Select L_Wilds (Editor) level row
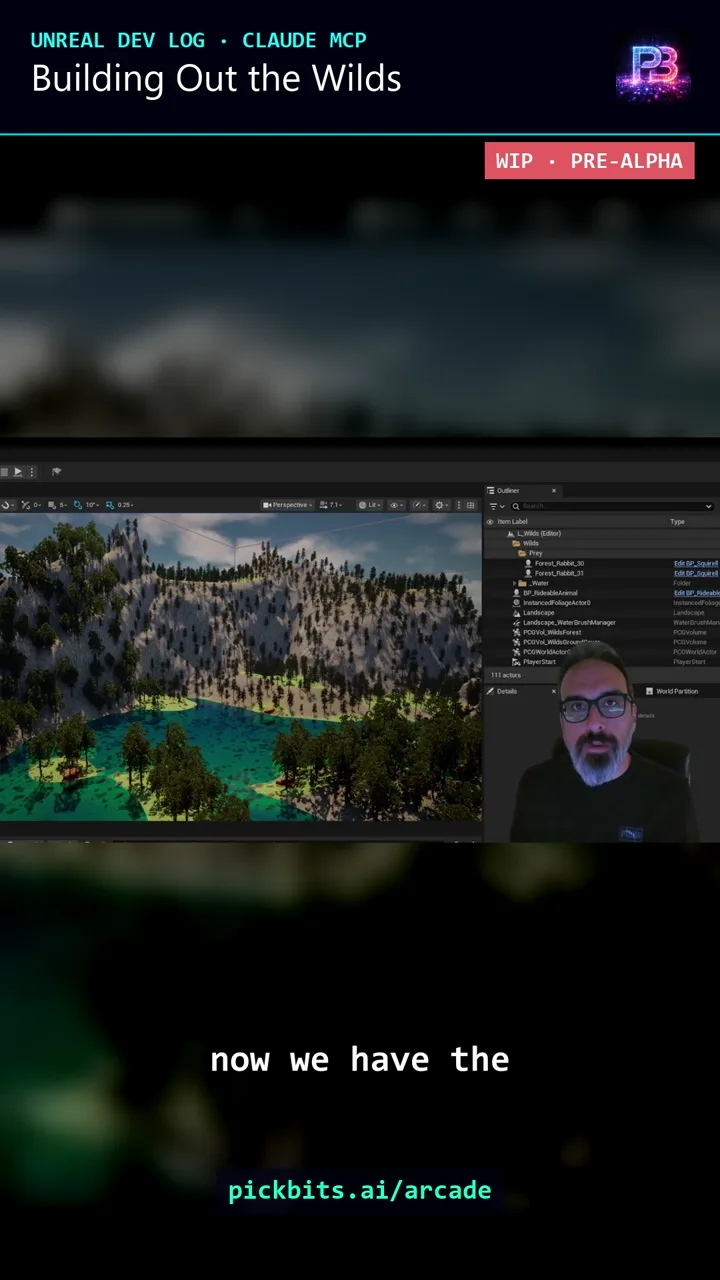720x1280 pixels. click(x=602, y=533)
